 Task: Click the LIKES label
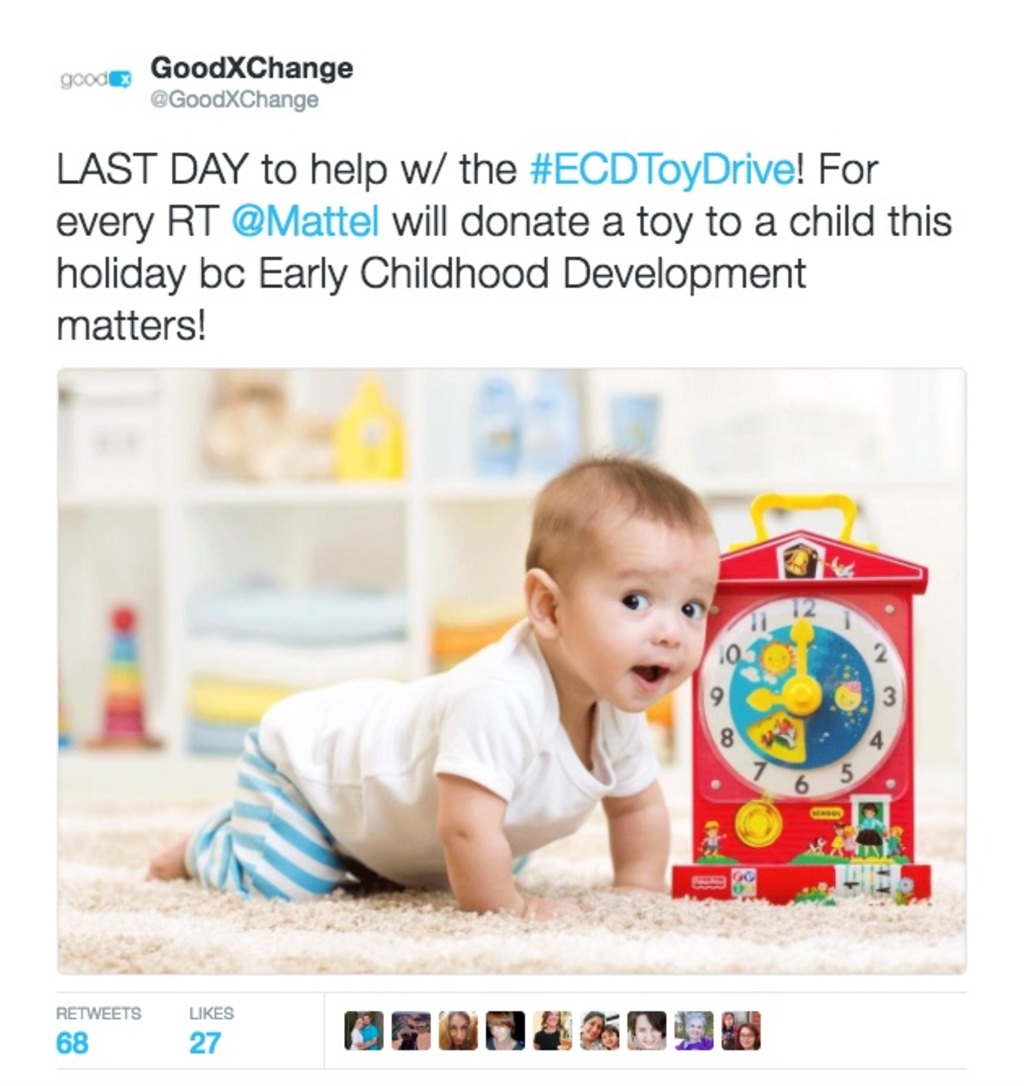211,1013
